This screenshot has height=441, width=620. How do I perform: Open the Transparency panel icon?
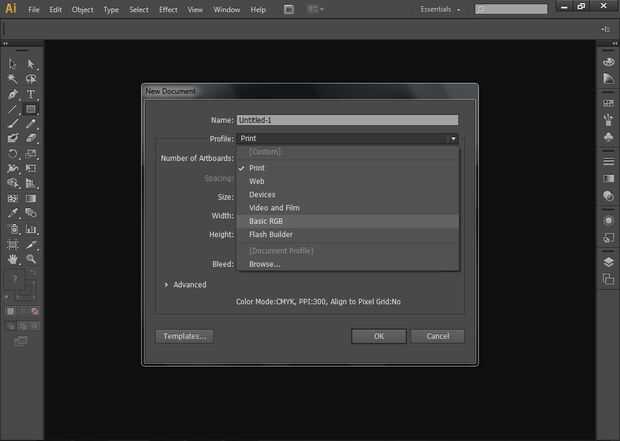[609, 195]
